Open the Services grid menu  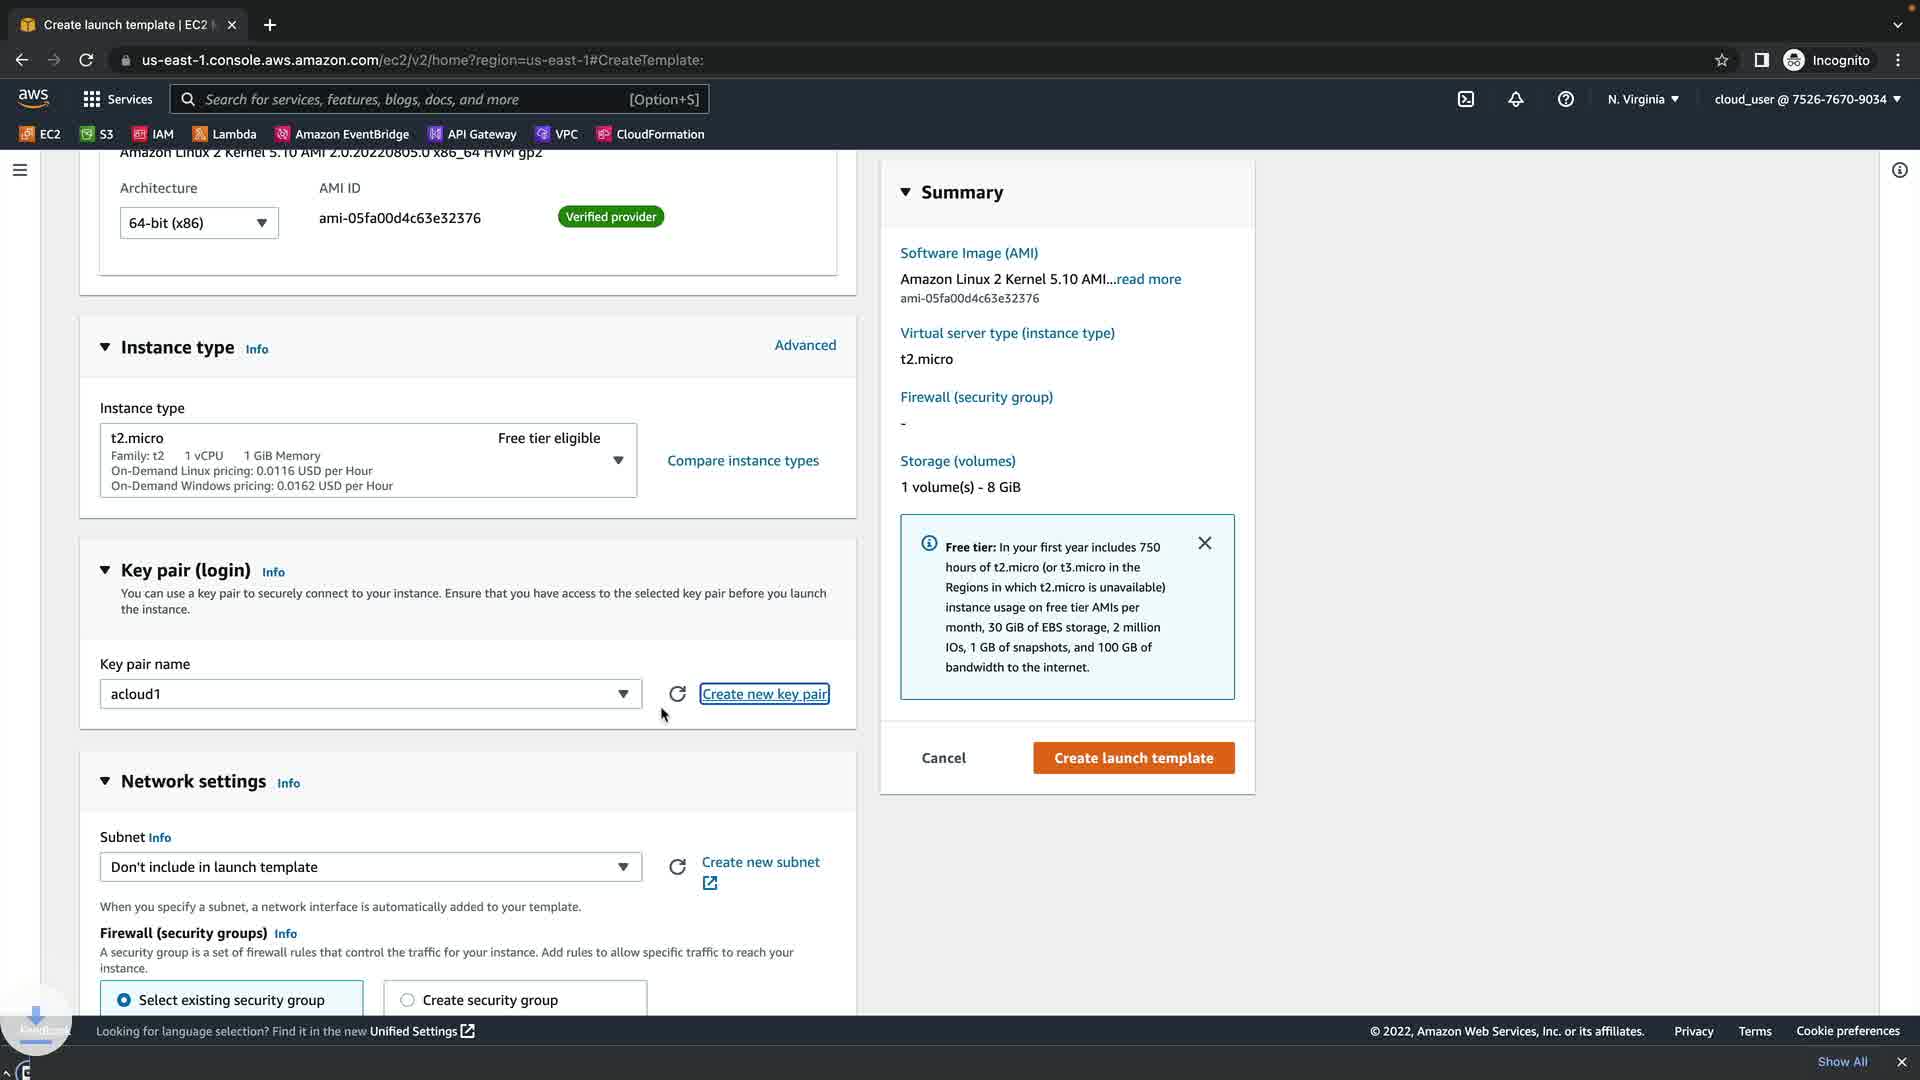tap(118, 99)
